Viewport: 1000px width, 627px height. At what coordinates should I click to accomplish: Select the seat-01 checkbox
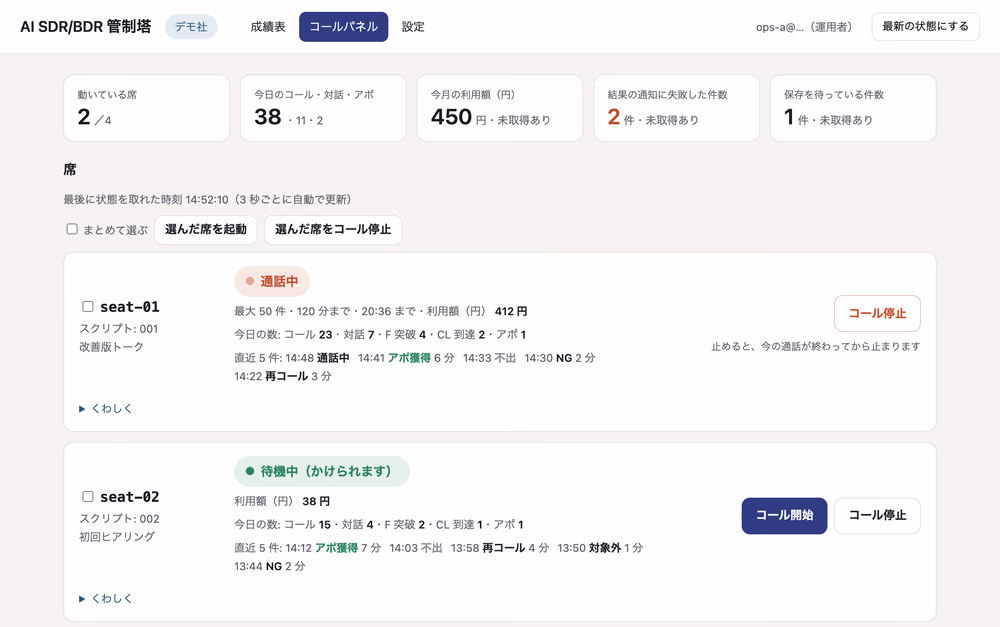click(88, 307)
